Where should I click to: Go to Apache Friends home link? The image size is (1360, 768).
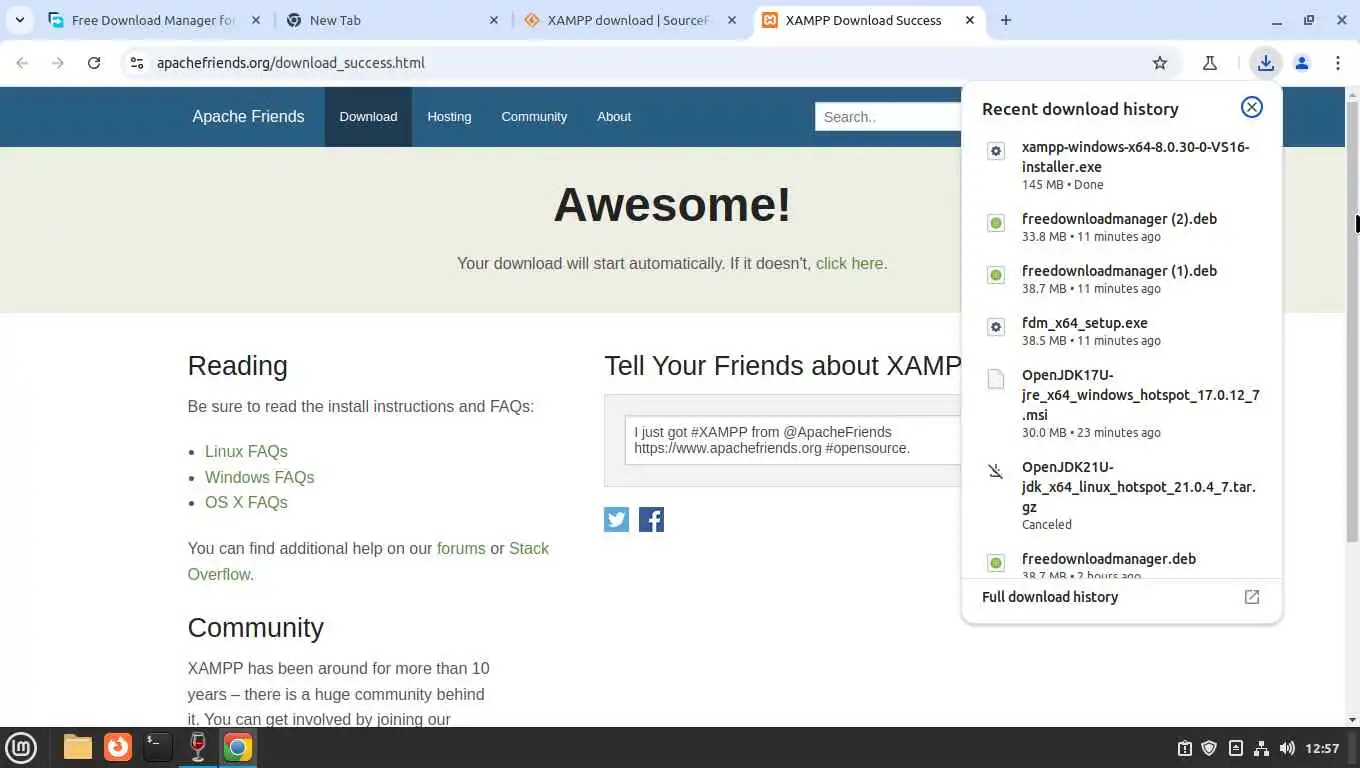248,117
